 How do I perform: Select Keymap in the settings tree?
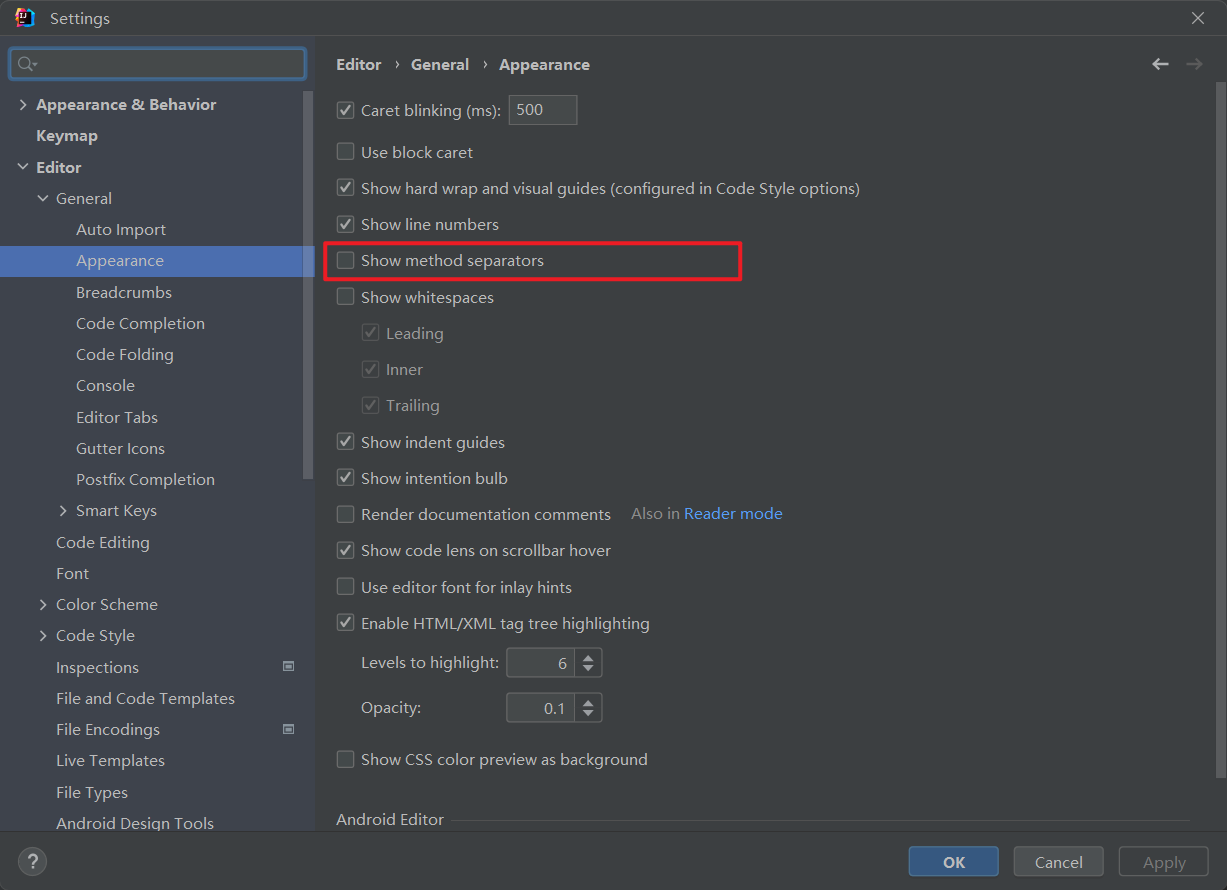coord(67,136)
